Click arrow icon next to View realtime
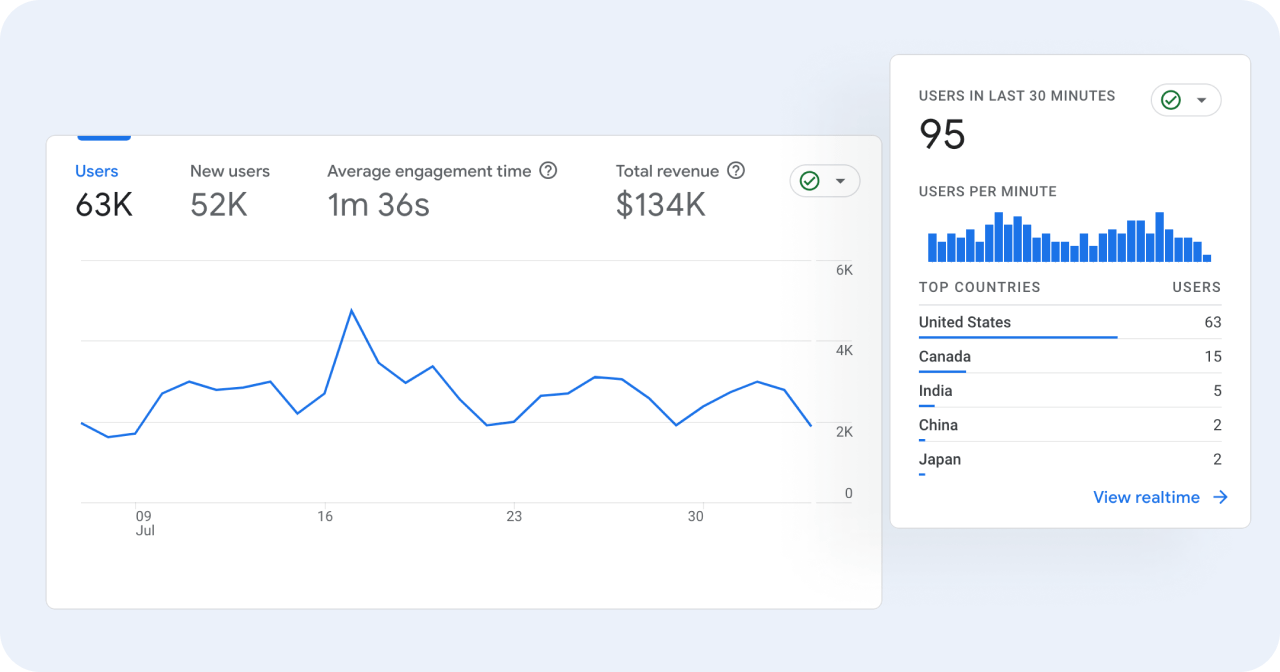The width and height of the screenshot is (1280, 672). pos(1220,497)
